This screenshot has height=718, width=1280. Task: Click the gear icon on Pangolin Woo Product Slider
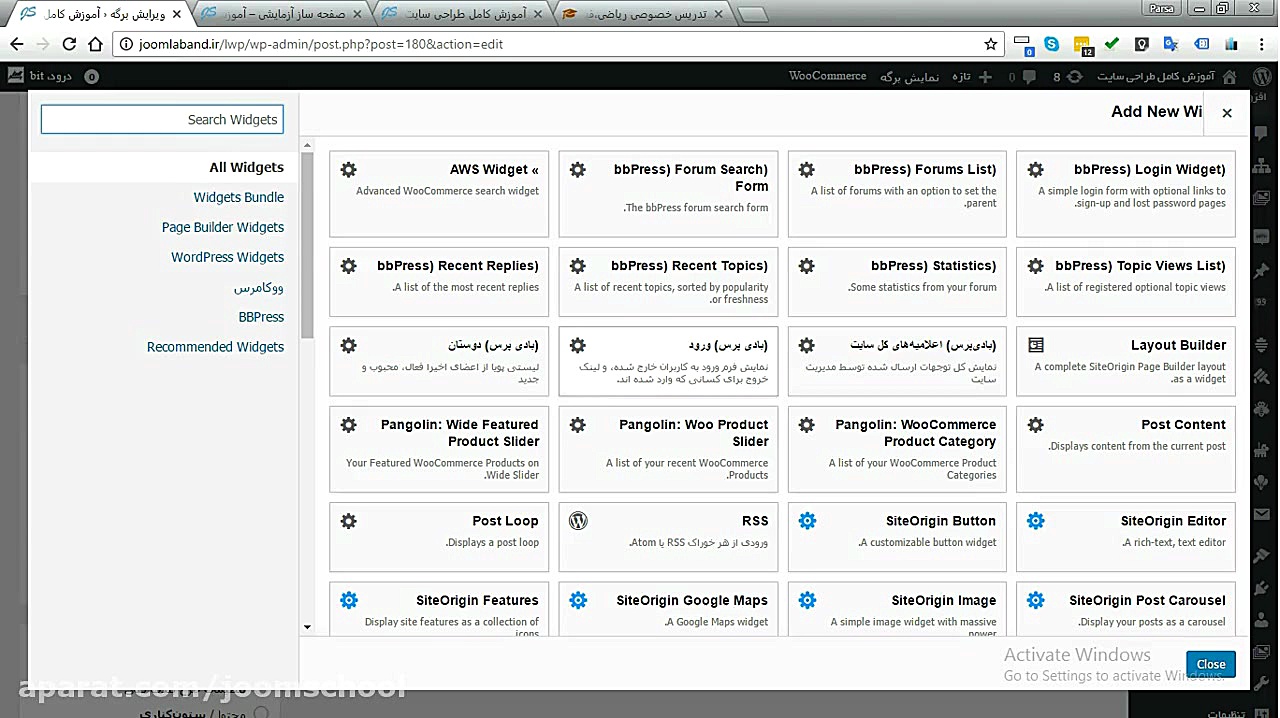578,425
